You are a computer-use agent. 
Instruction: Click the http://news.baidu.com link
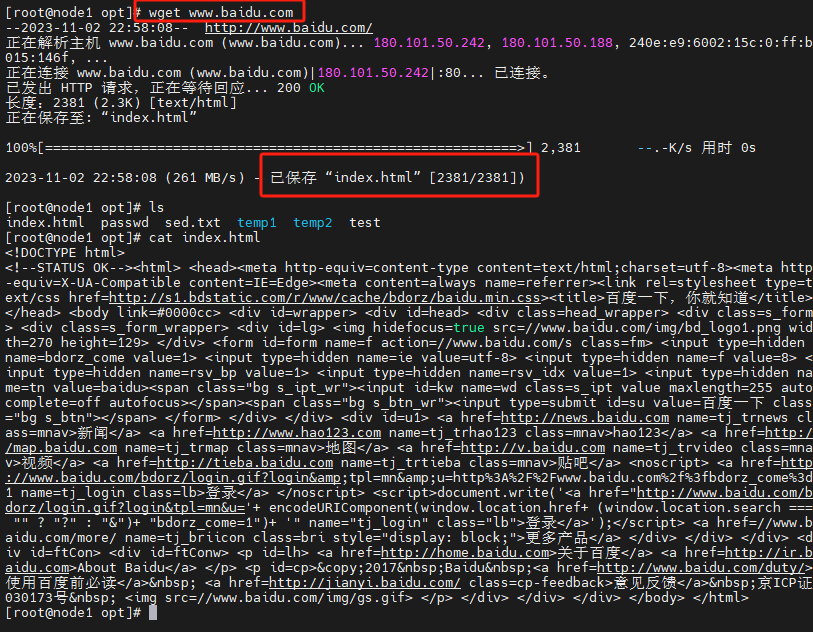[x=585, y=417]
